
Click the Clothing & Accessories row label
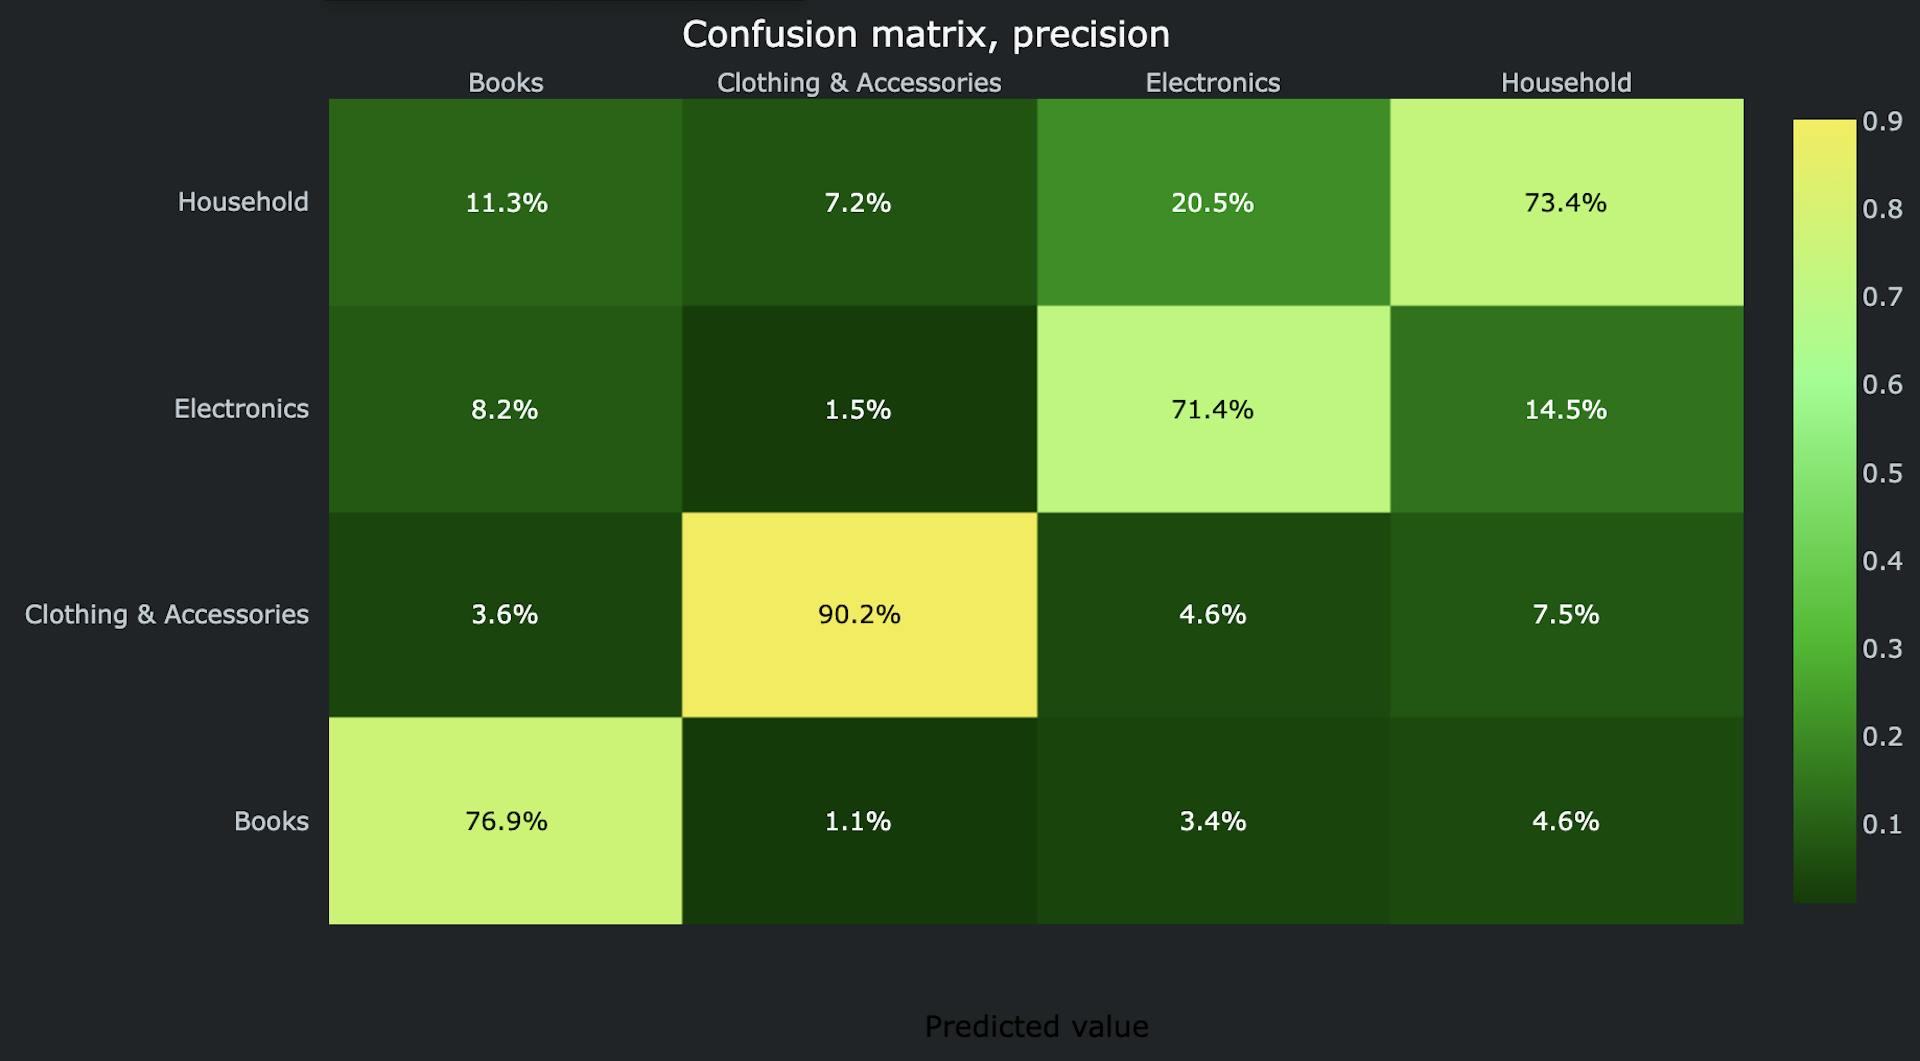point(167,614)
